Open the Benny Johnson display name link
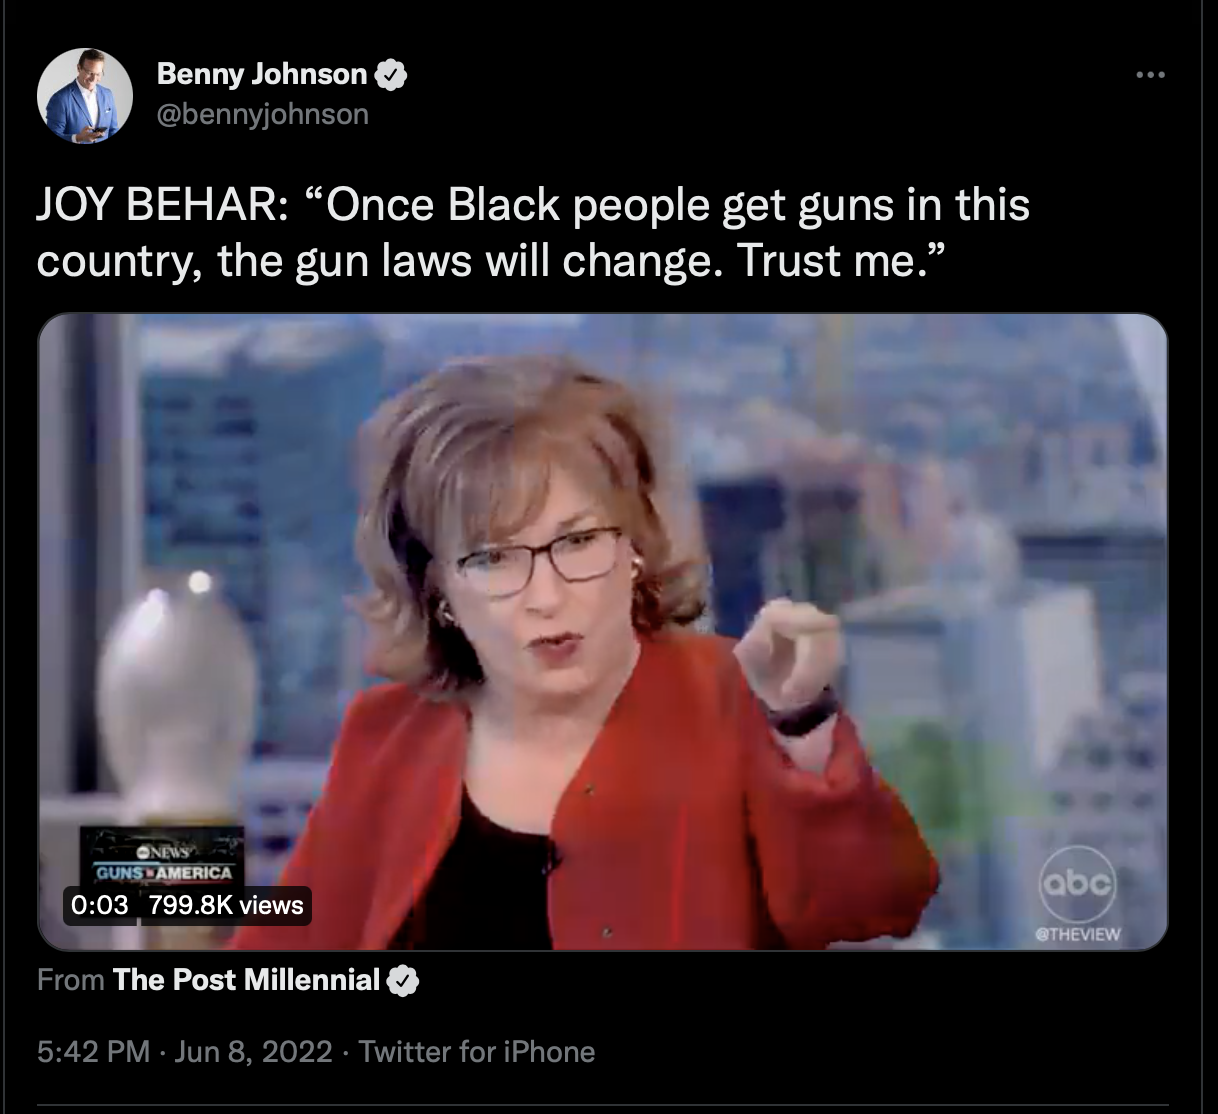The width and height of the screenshot is (1218, 1114). click(x=262, y=74)
